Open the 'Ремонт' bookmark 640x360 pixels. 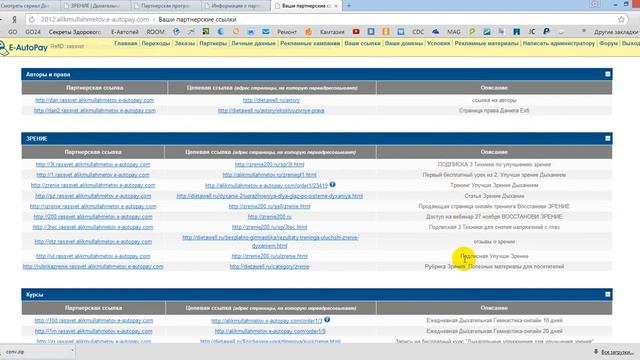pyautogui.click(x=287, y=31)
